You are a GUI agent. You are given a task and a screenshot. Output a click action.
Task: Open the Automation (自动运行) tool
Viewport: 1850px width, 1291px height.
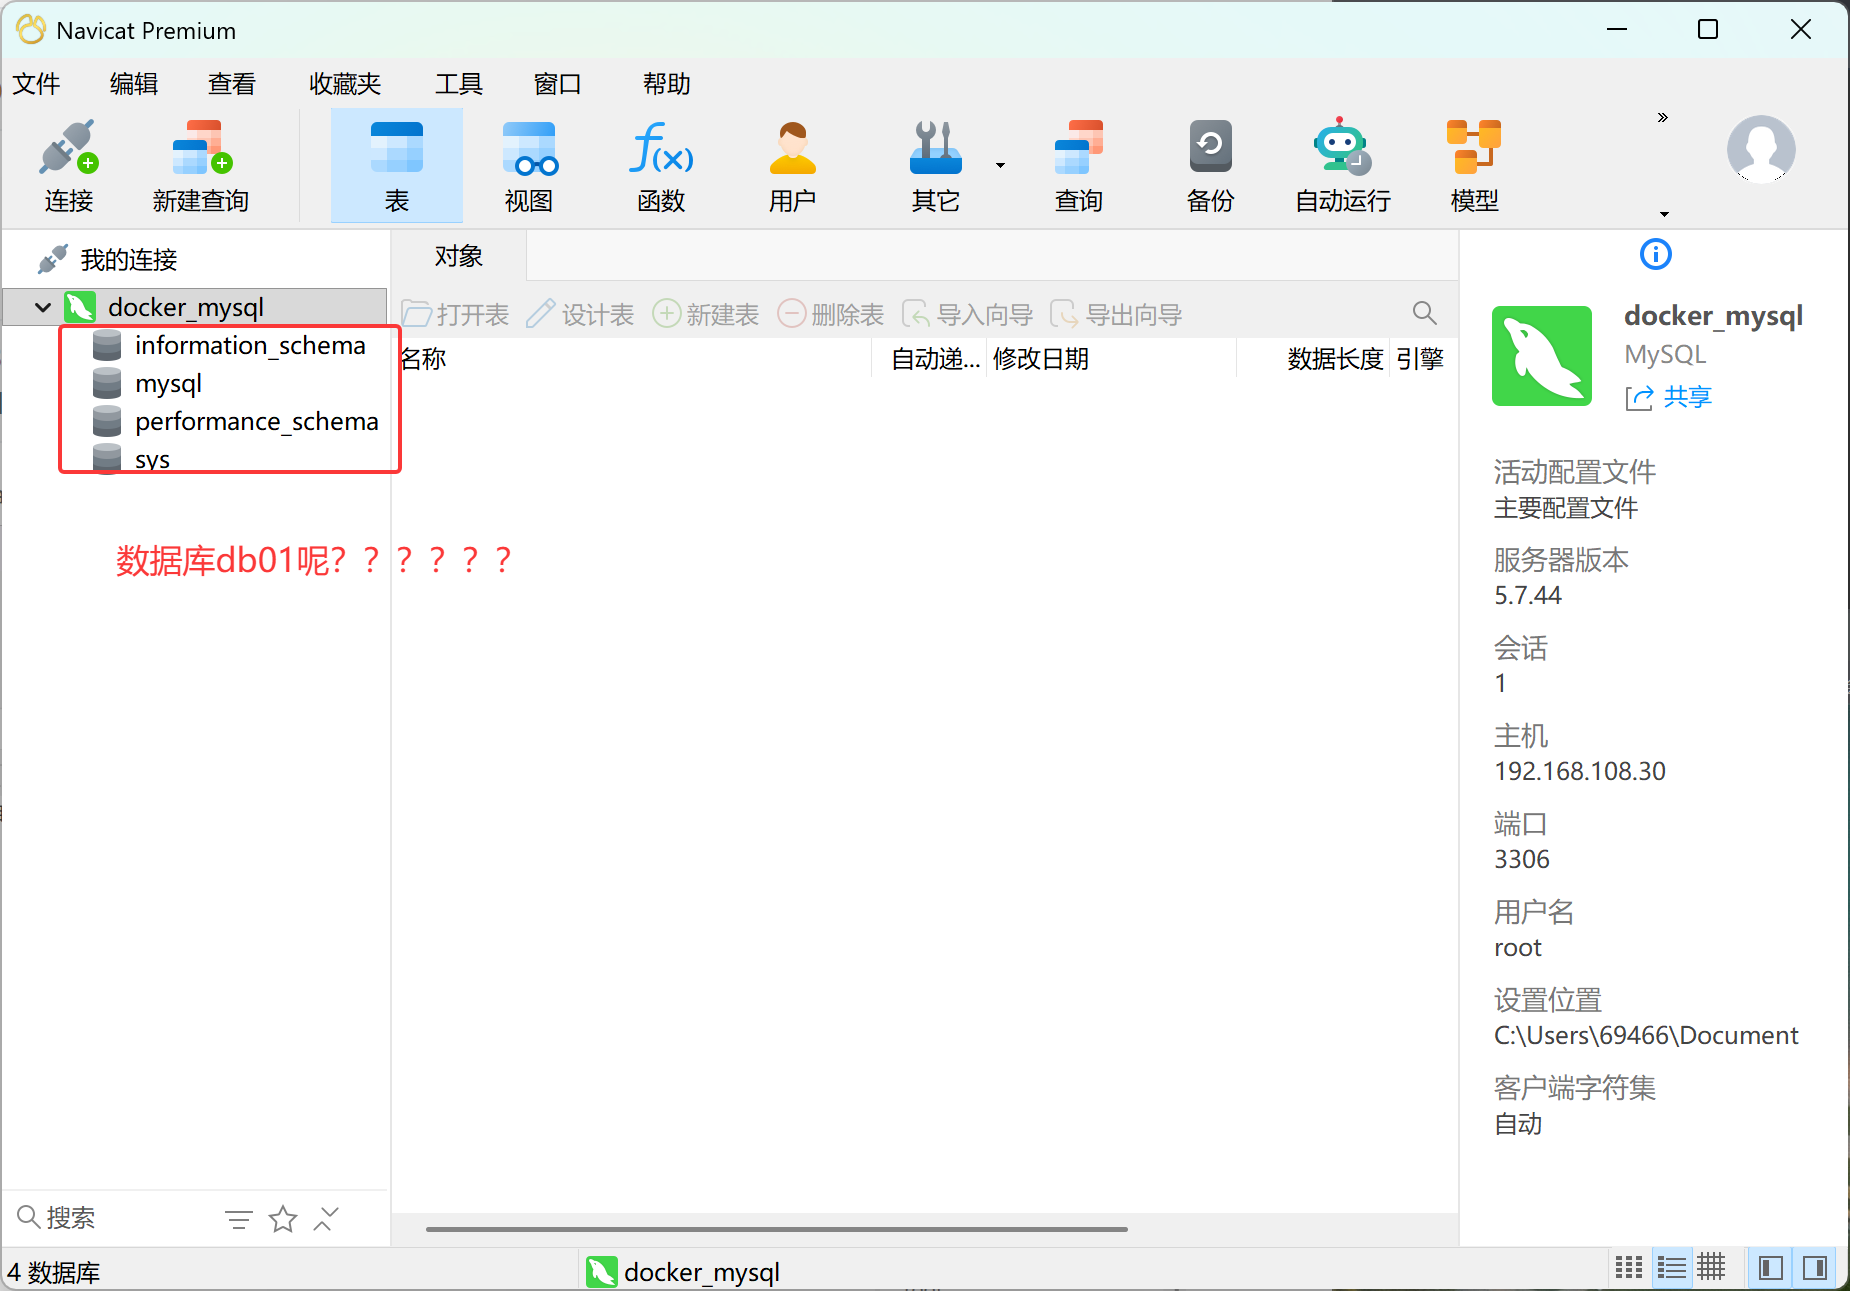(x=1343, y=166)
